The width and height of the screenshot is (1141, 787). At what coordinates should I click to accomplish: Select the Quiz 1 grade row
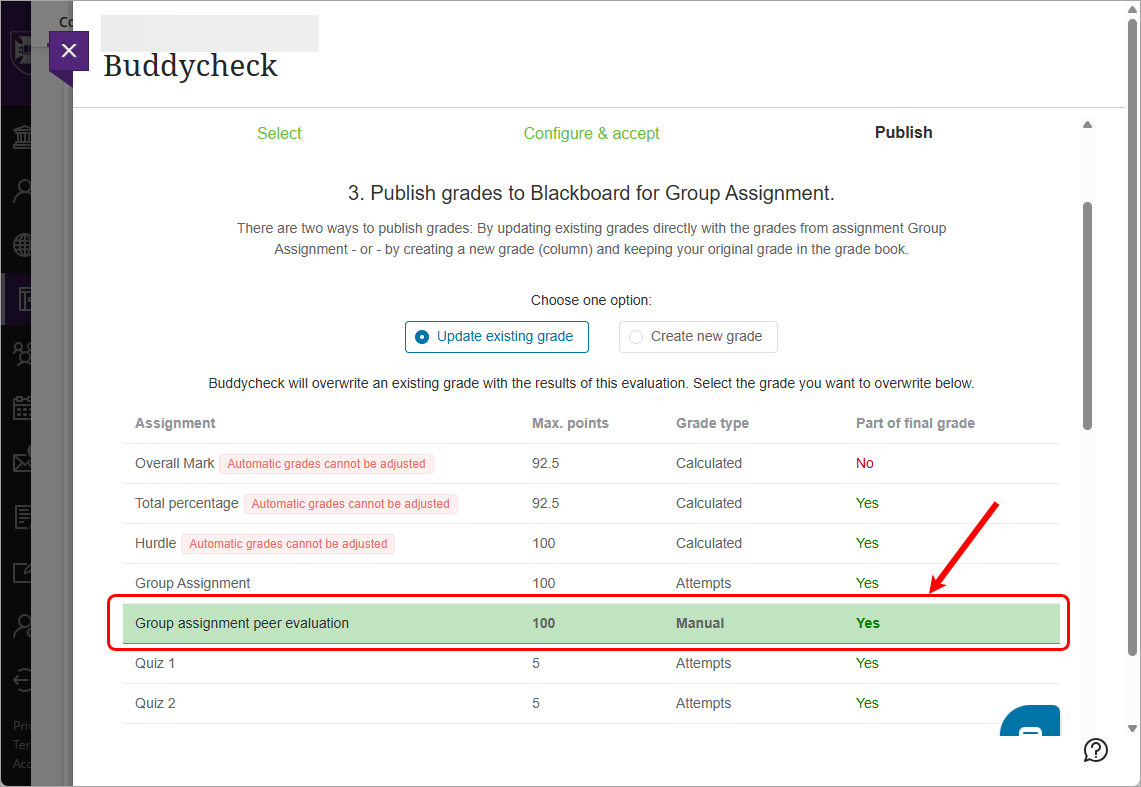pyautogui.click(x=591, y=663)
